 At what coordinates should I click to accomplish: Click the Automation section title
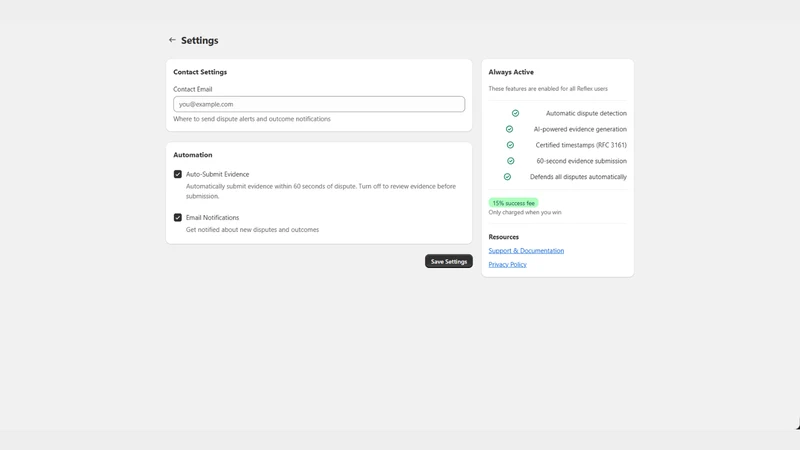(x=193, y=155)
